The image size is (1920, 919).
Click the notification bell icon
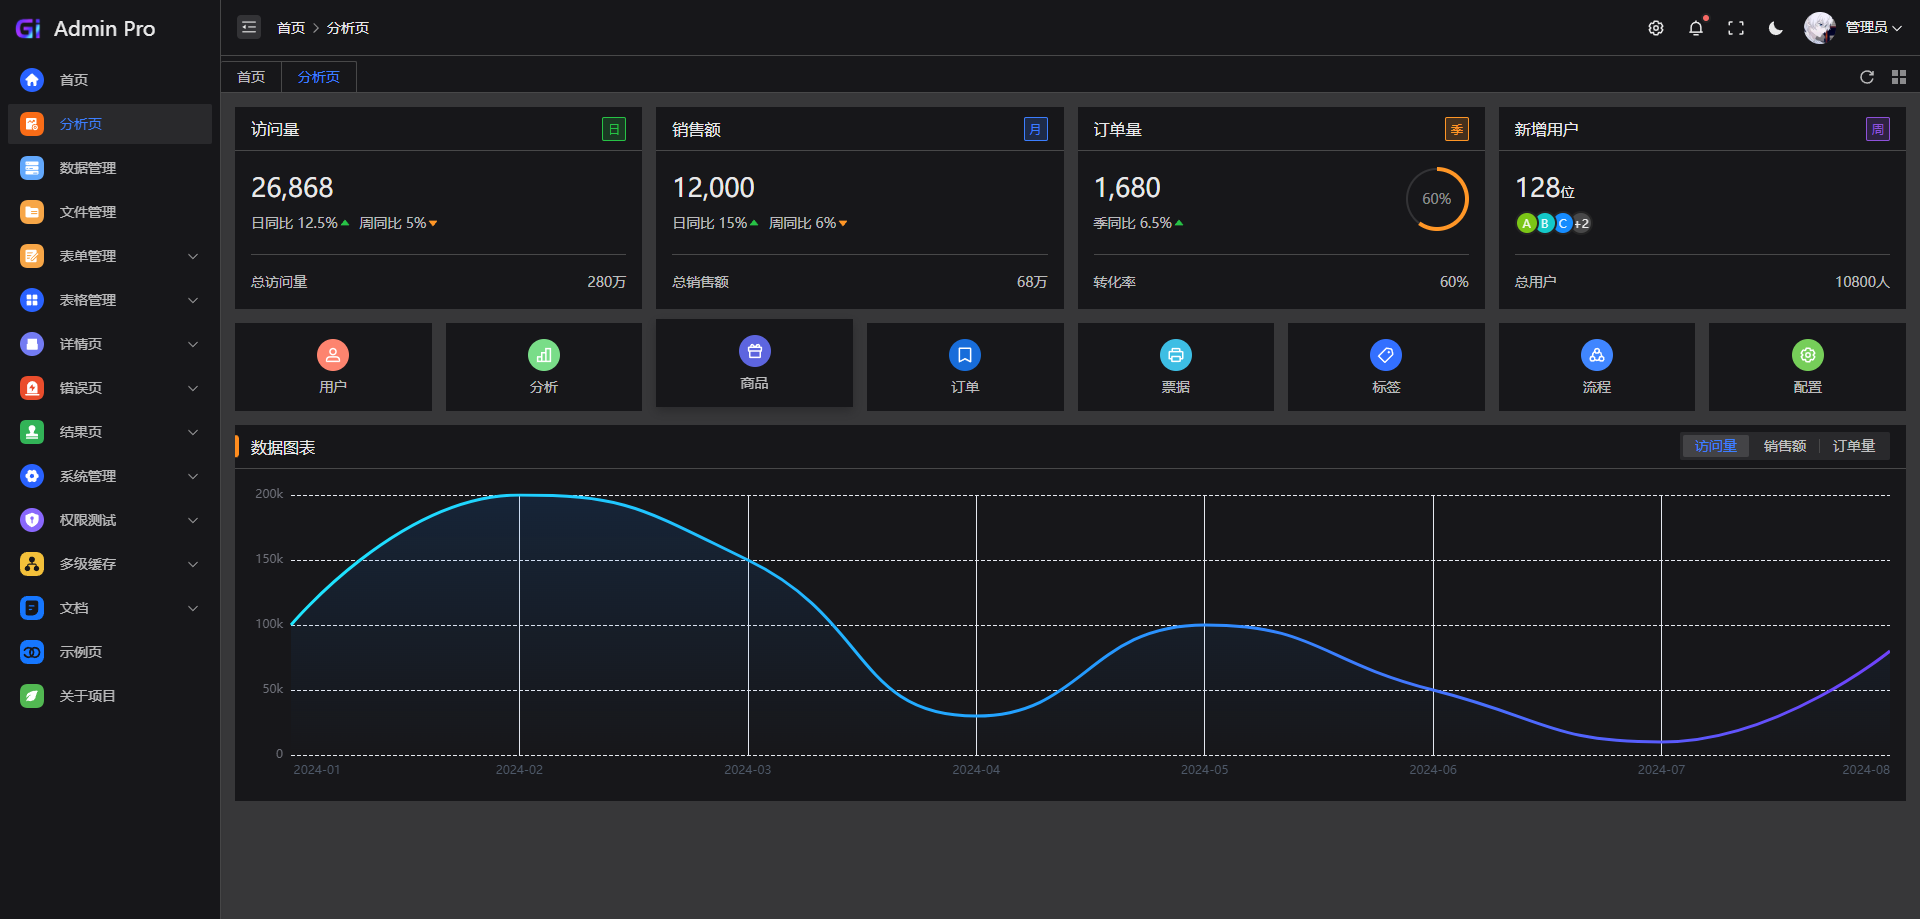(1696, 28)
